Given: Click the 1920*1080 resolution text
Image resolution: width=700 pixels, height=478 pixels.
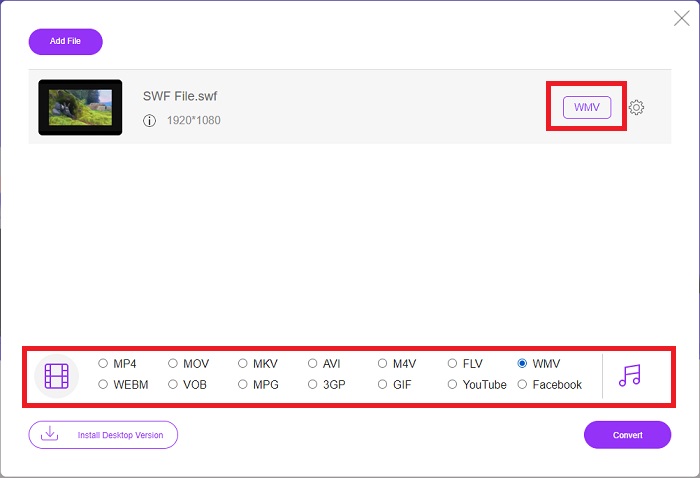Looking at the screenshot, I should pyautogui.click(x=194, y=121).
